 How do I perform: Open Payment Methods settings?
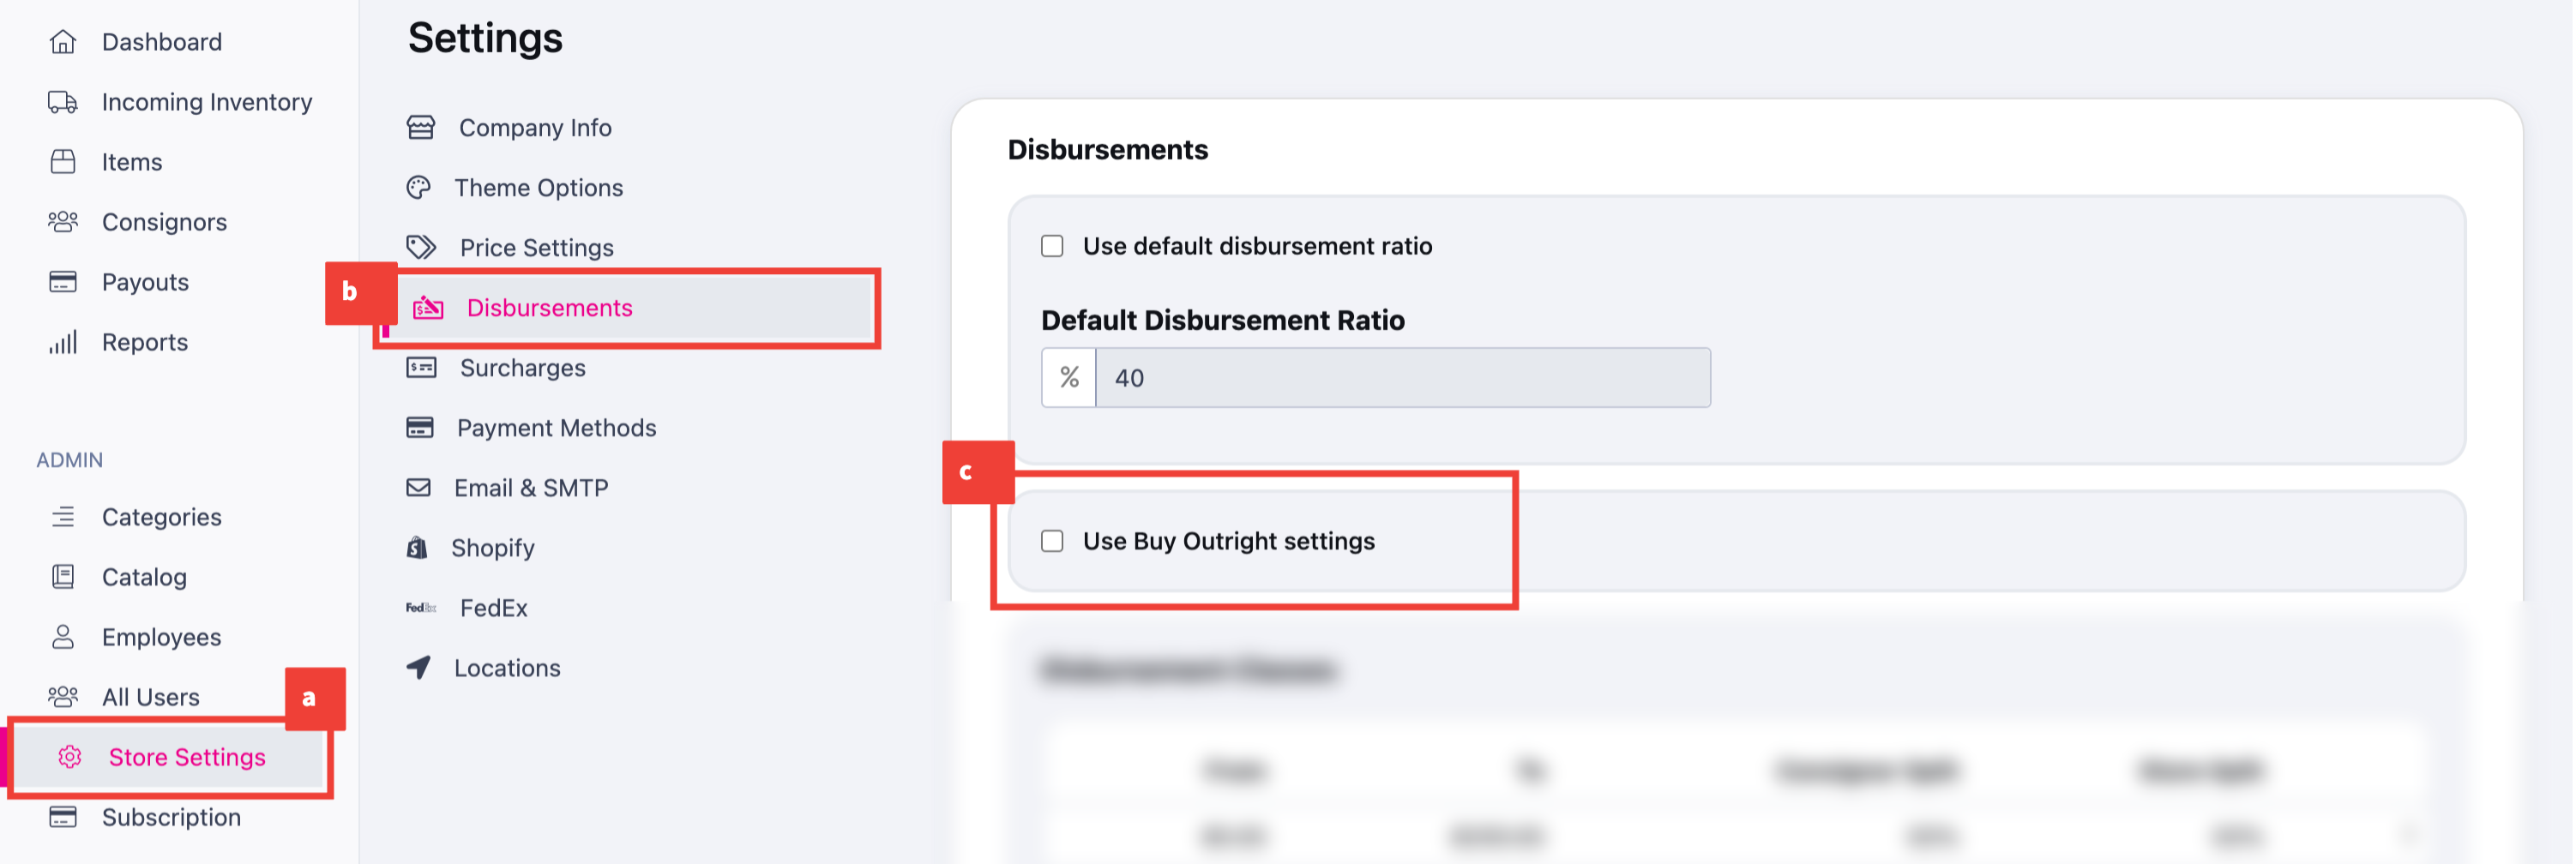click(x=557, y=428)
